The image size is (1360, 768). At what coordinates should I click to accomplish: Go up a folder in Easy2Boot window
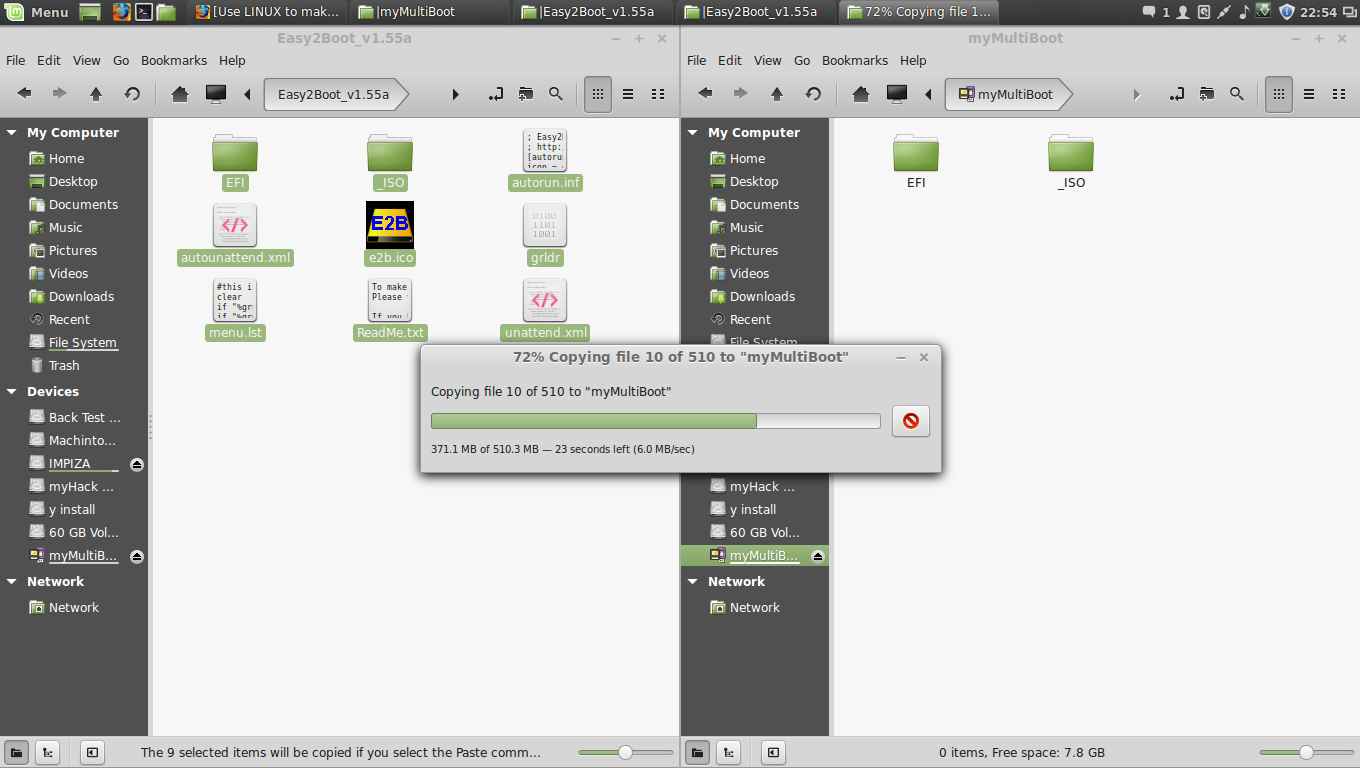click(96, 94)
